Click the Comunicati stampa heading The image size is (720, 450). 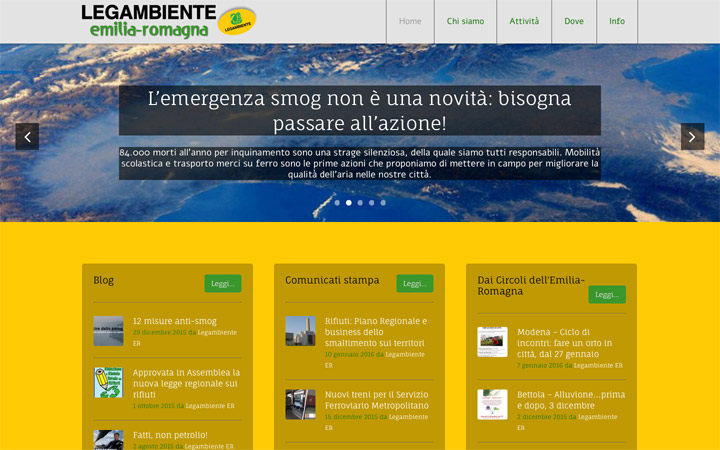point(332,280)
